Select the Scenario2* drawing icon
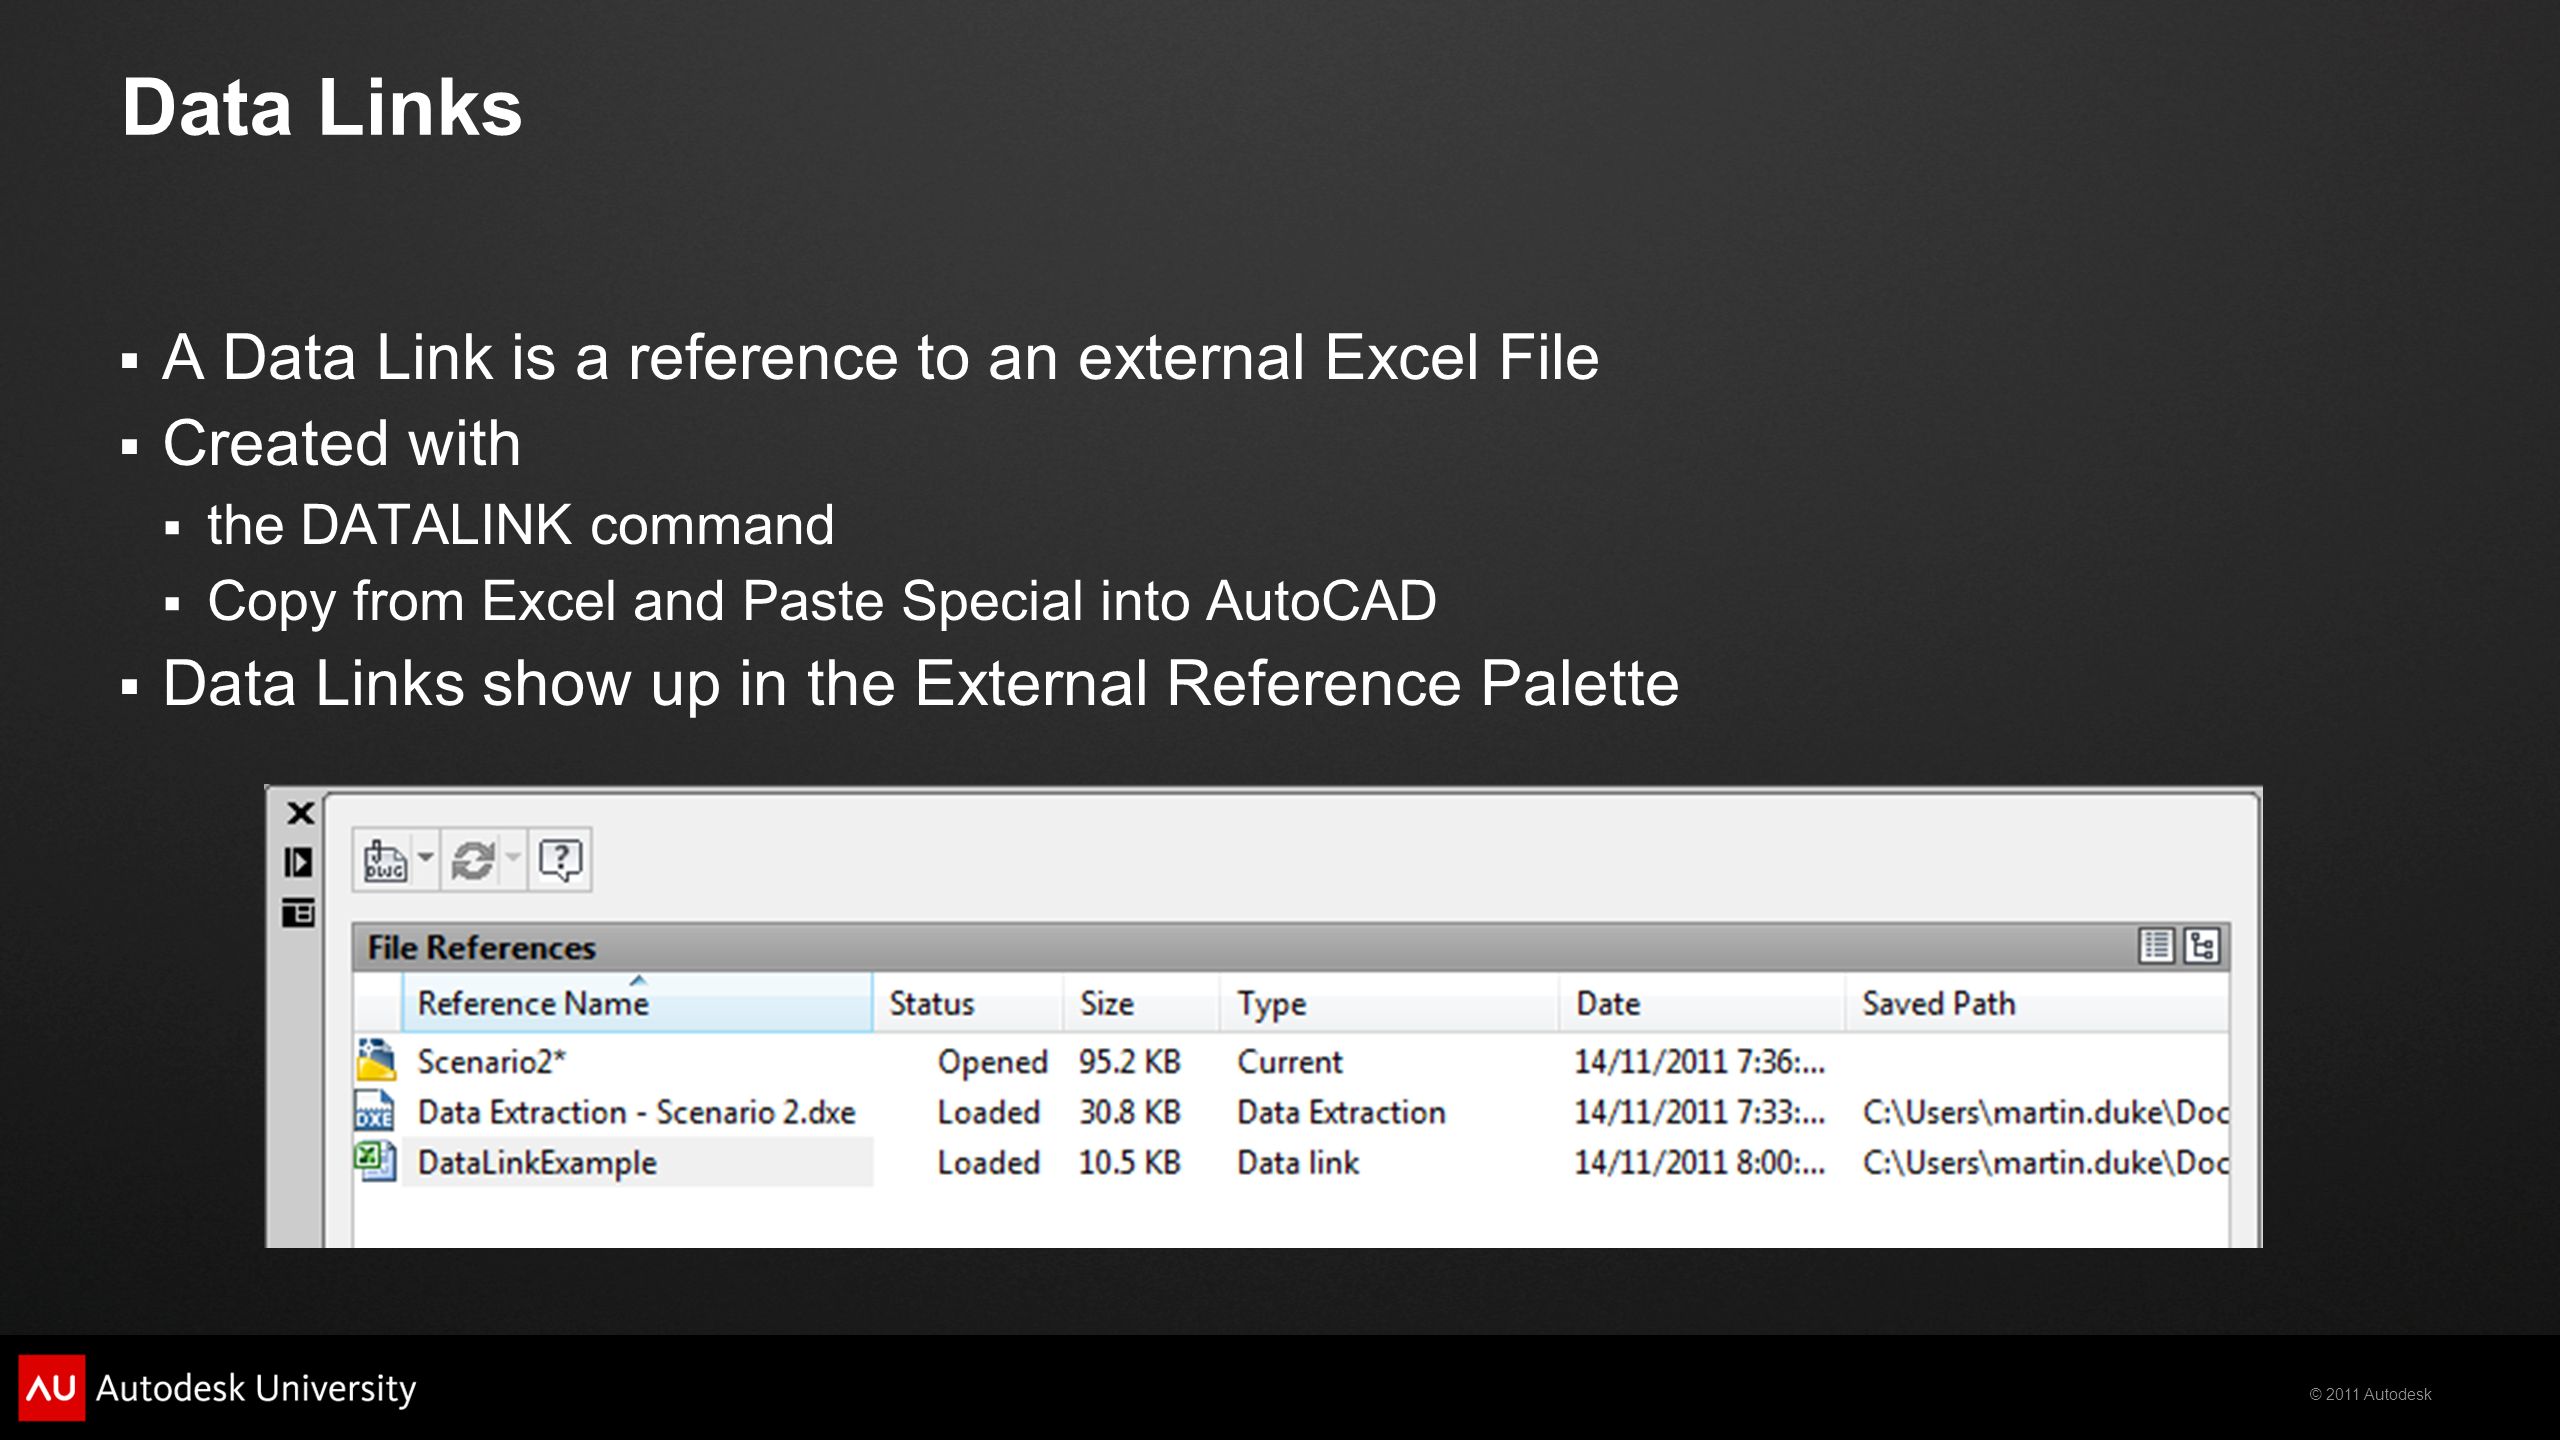This screenshot has width=2560, height=1440. (376, 1060)
